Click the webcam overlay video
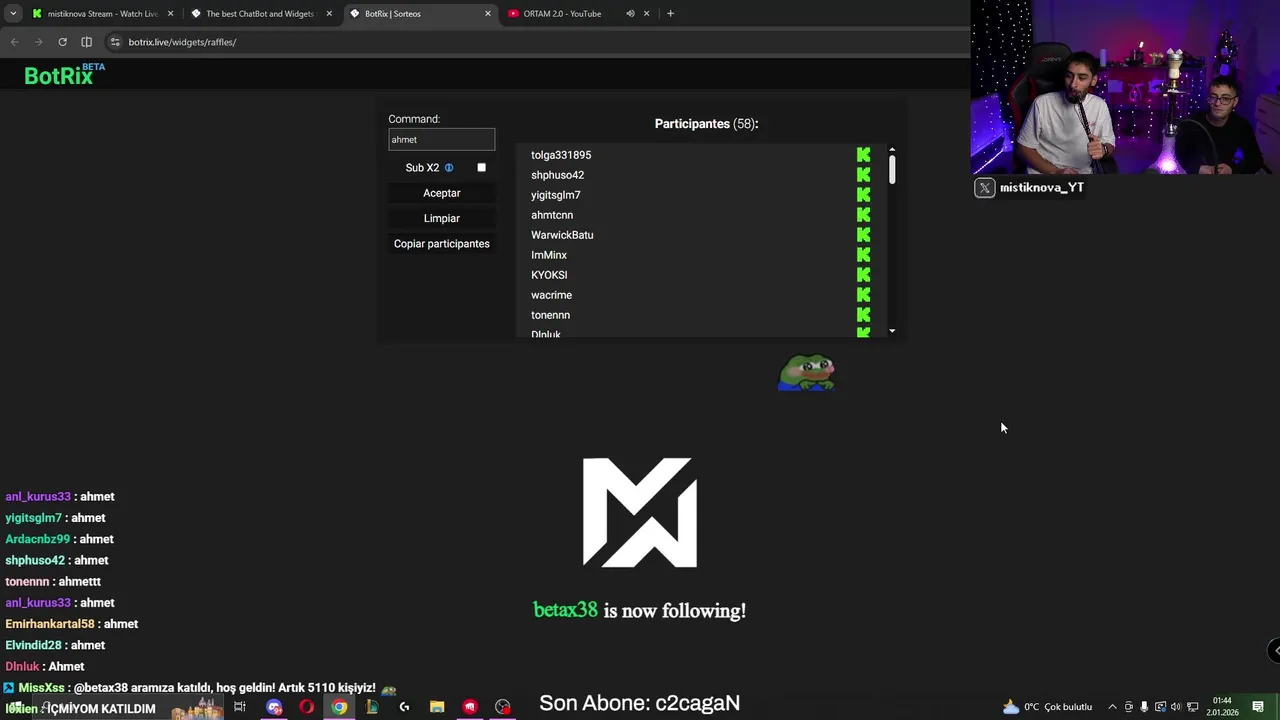The image size is (1280, 720). (x=1125, y=87)
